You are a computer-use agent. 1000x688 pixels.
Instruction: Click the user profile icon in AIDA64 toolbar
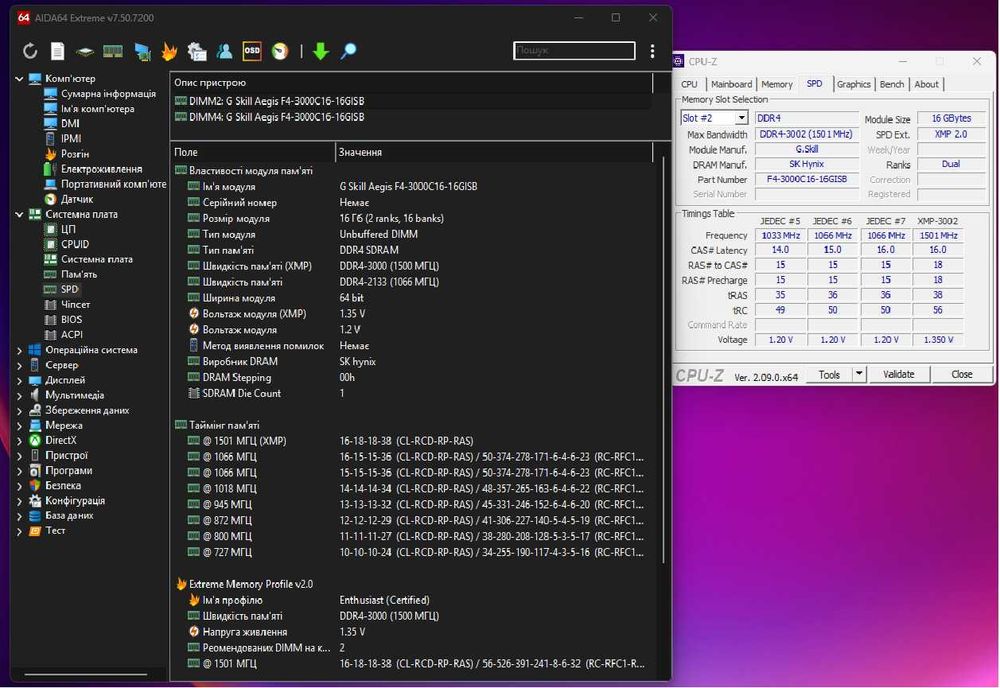point(224,51)
